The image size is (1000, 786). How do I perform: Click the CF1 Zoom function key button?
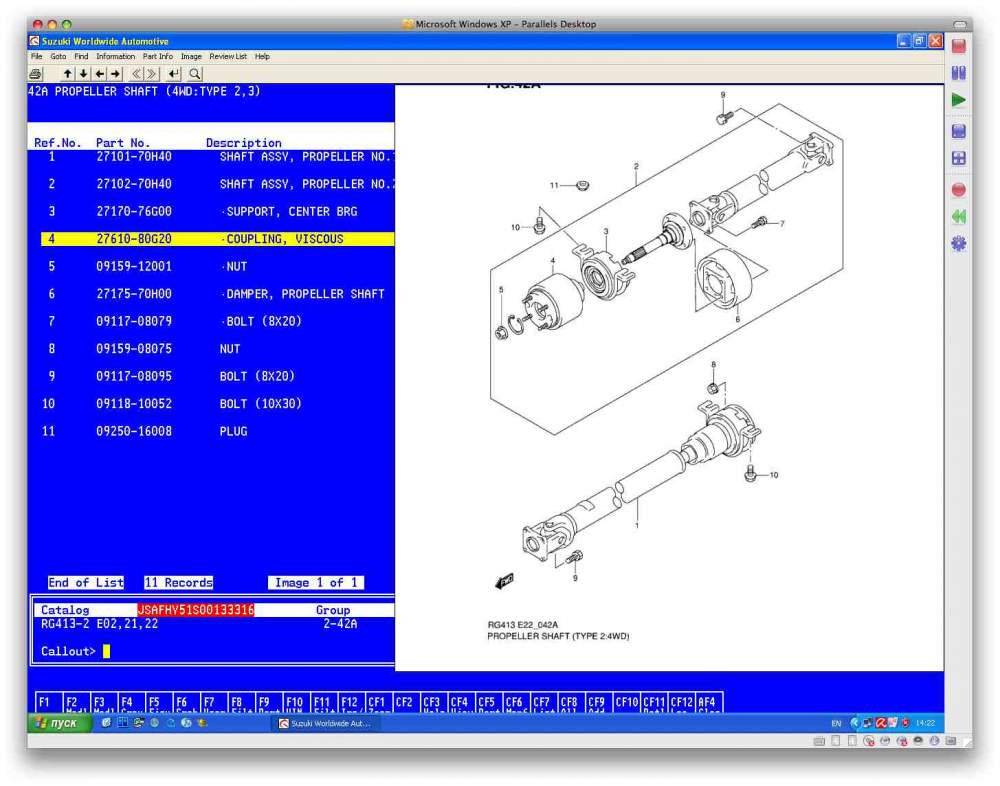tap(378, 702)
